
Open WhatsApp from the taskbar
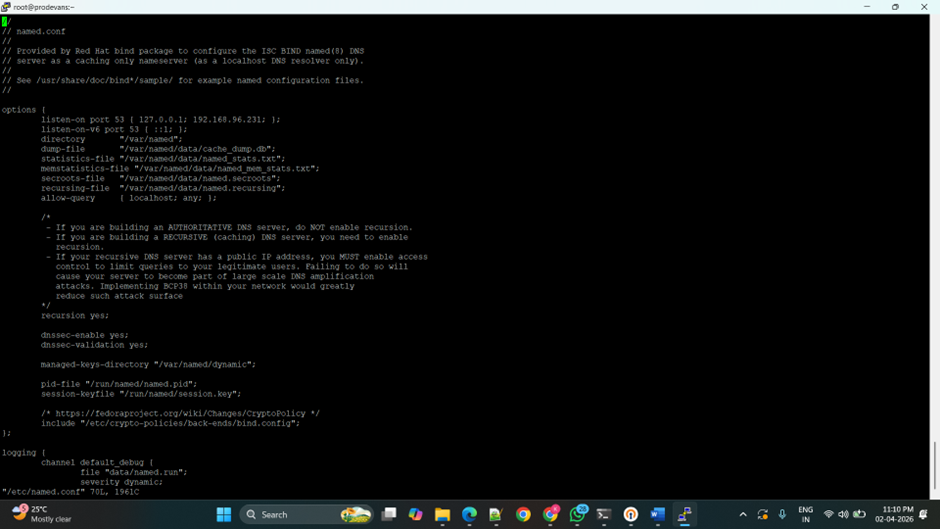(577, 514)
